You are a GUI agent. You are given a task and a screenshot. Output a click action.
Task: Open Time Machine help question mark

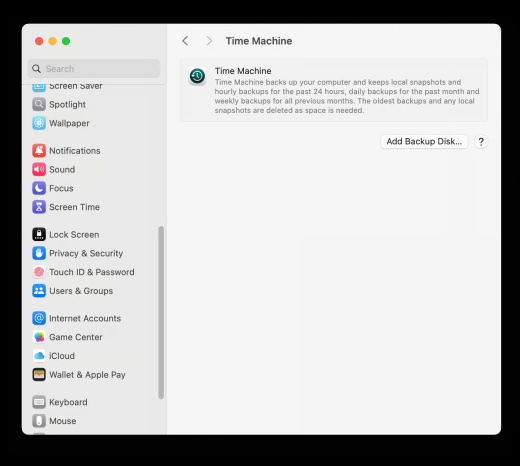[x=481, y=142]
